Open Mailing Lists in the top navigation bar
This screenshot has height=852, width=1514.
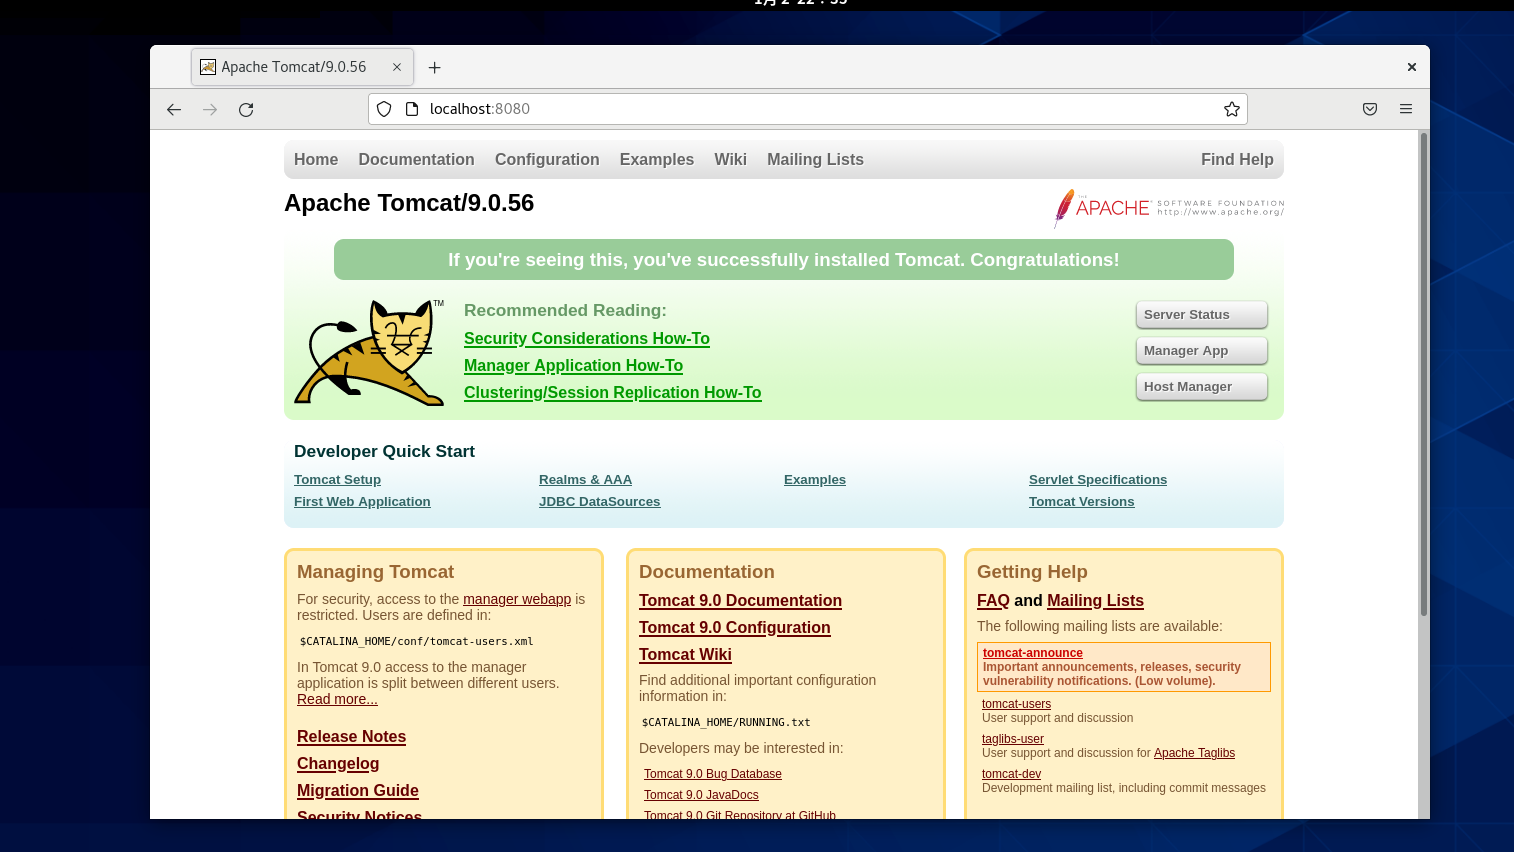pos(815,159)
